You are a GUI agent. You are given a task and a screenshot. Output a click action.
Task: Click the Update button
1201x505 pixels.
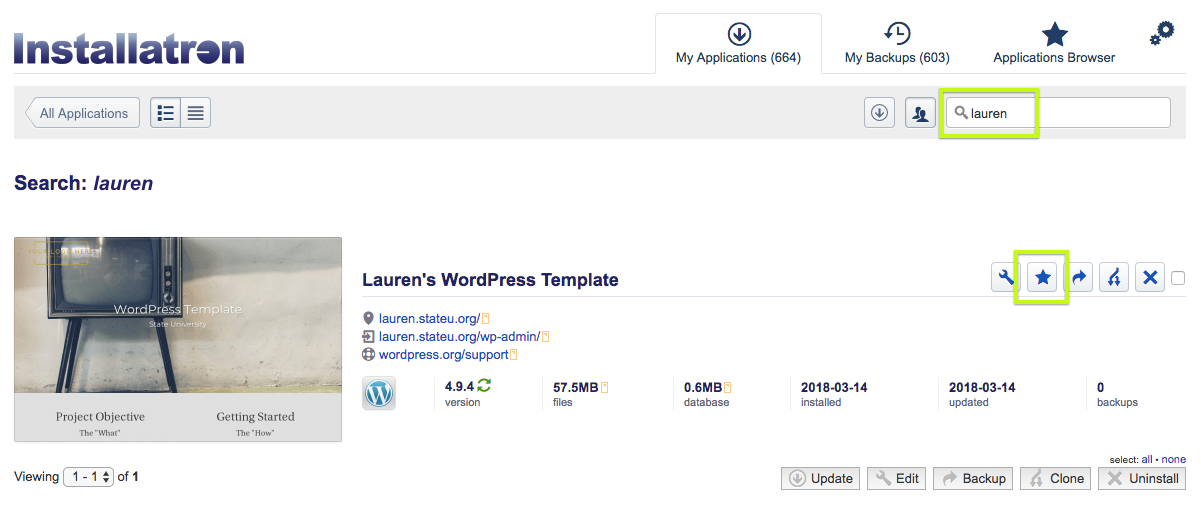(x=820, y=478)
